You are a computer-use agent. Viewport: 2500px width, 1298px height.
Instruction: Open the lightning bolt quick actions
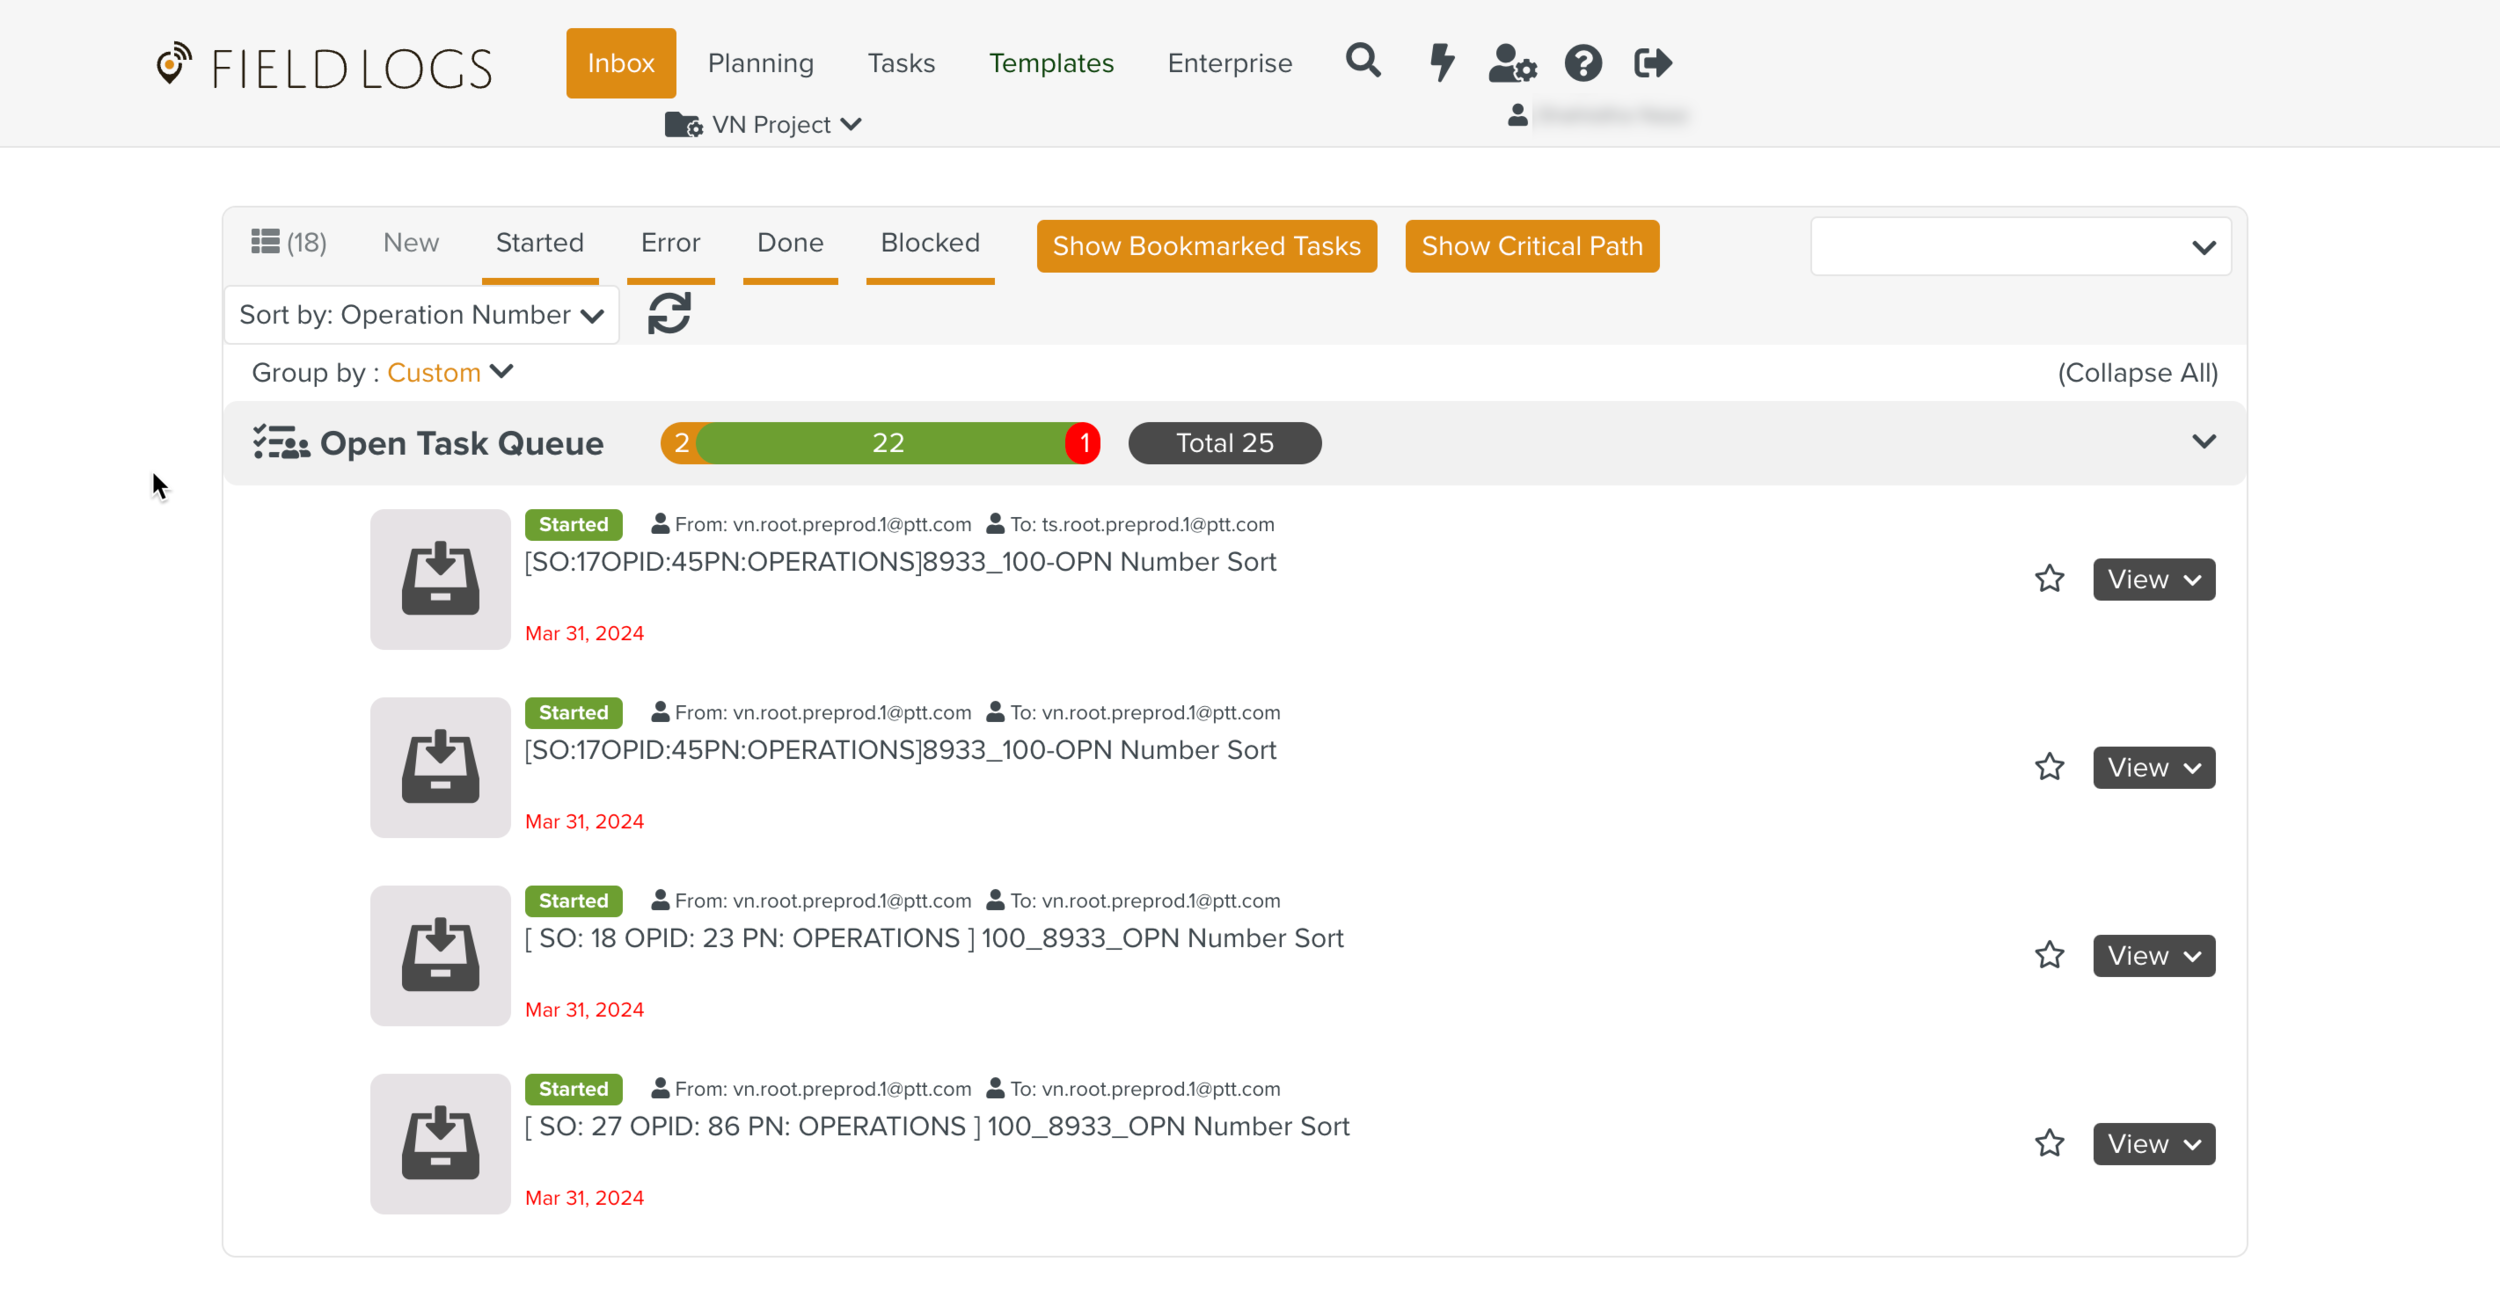pyautogui.click(x=1441, y=62)
